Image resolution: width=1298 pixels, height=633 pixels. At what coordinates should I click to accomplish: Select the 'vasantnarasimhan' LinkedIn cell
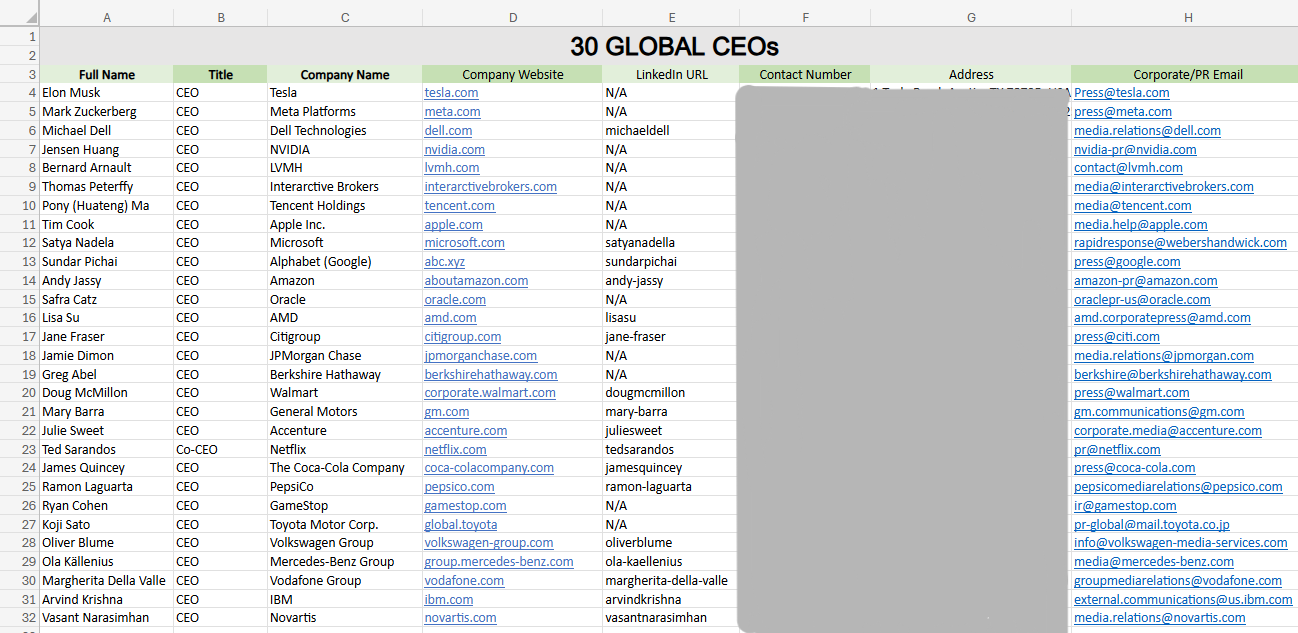671,617
